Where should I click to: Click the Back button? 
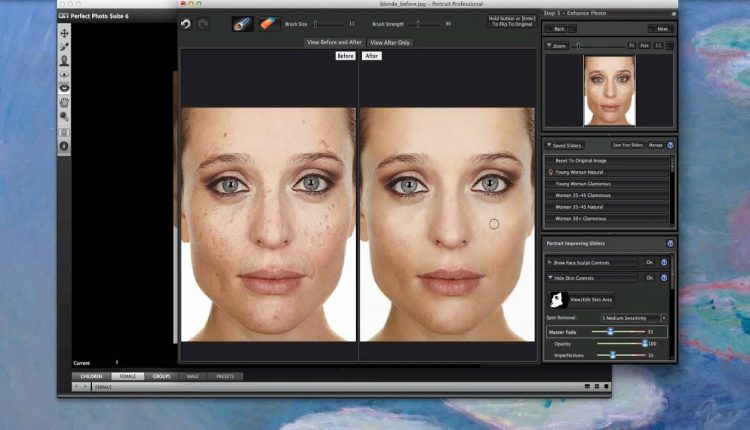(558, 29)
